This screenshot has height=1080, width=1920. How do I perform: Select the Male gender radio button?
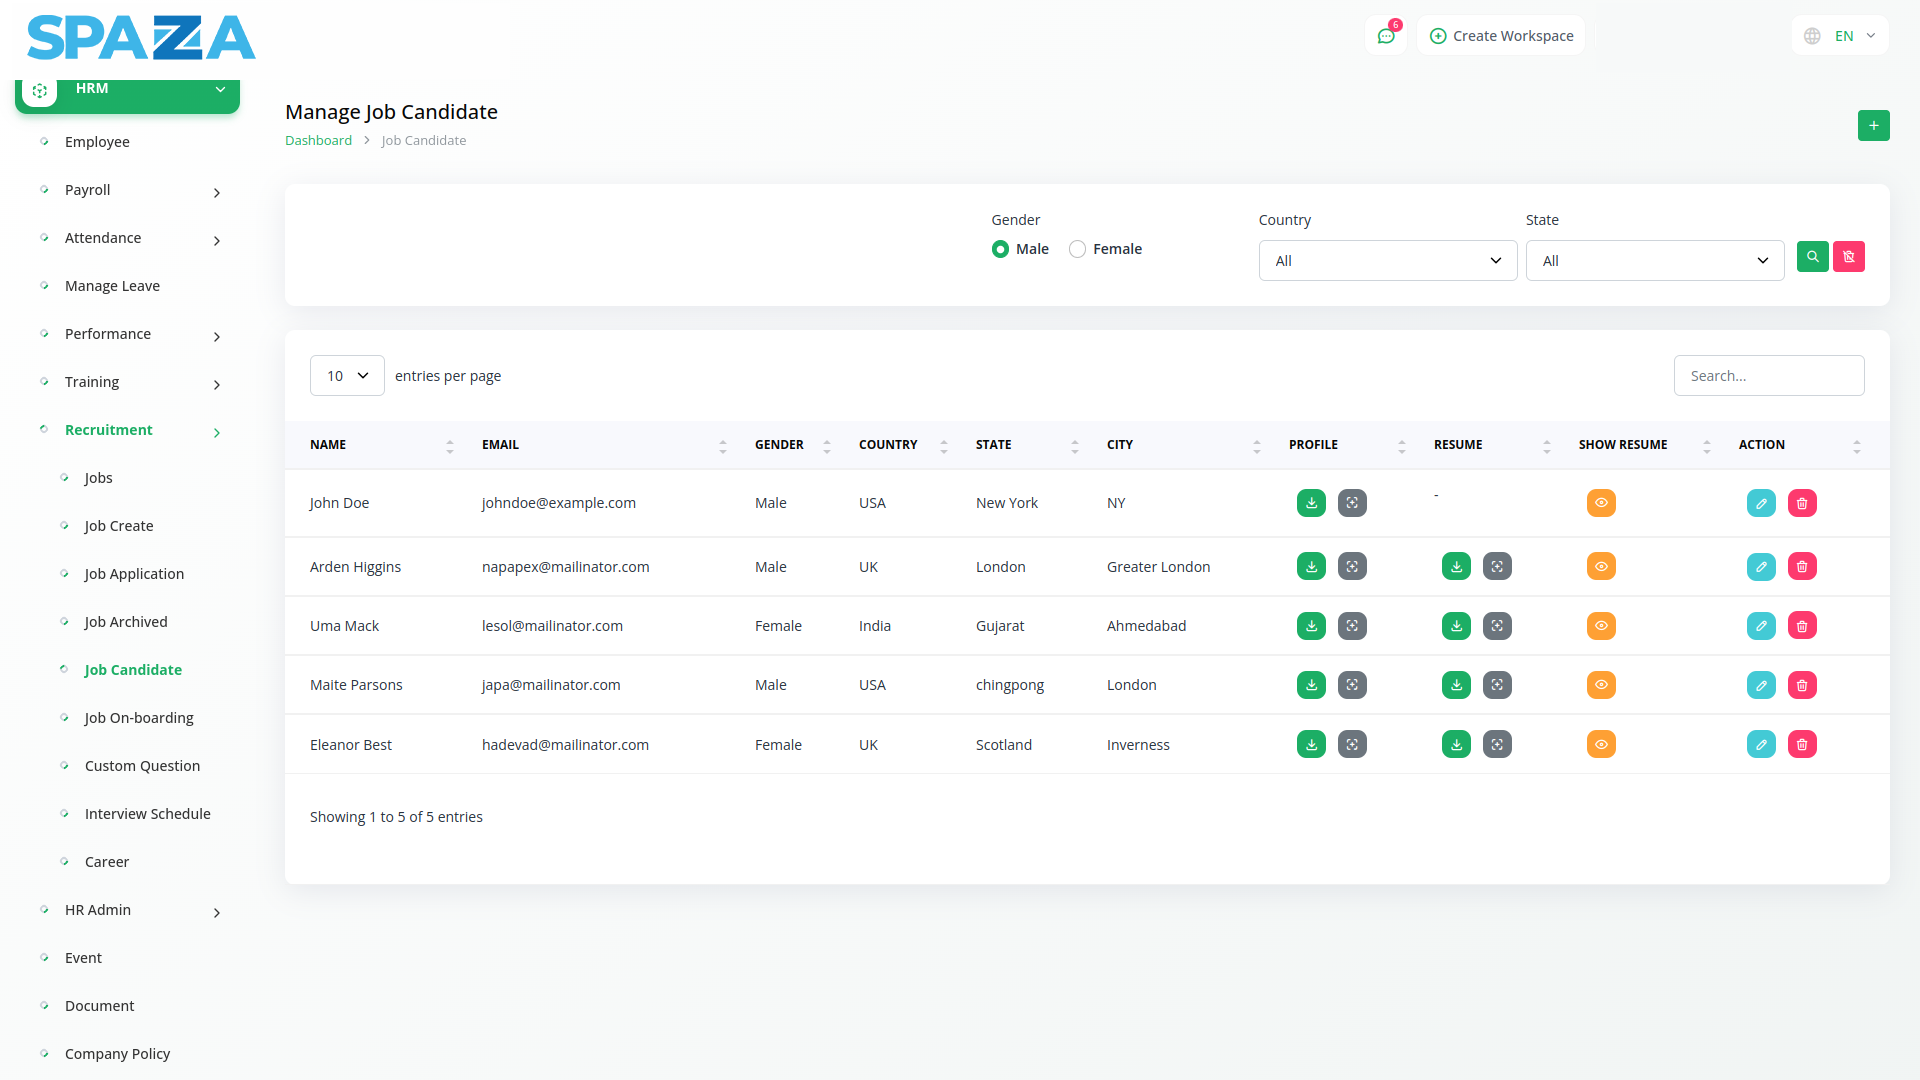coord(1000,249)
